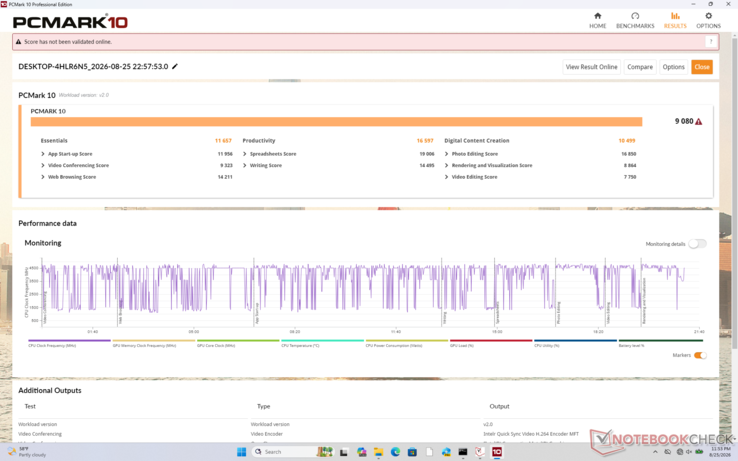The width and height of the screenshot is (738, 461).
Task: Open the terminal app on the taskbar
Action: click(463, 452)
